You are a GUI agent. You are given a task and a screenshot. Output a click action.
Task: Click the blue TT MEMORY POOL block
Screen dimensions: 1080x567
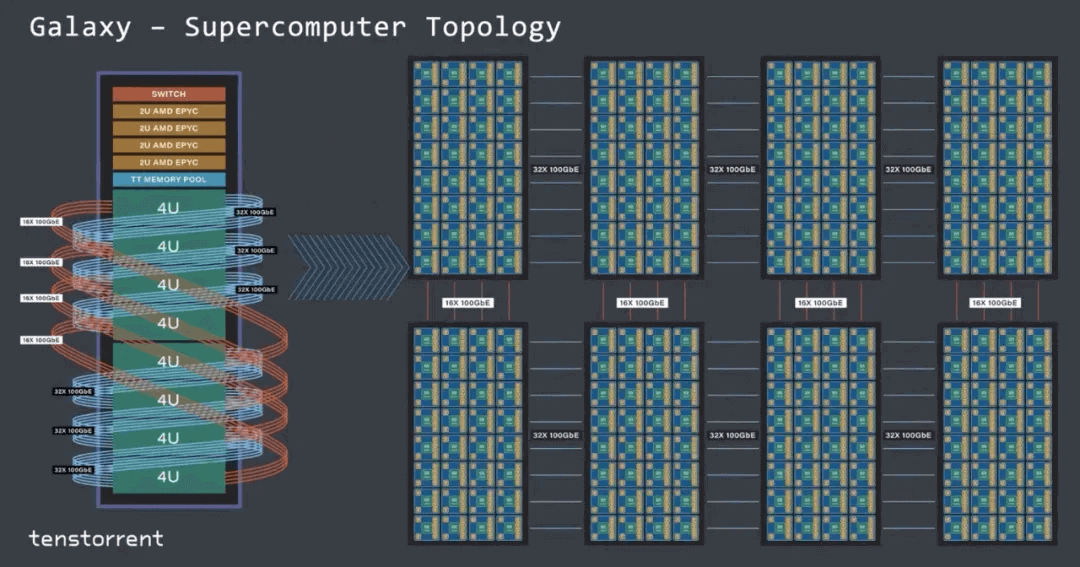(x=168, y=180)
